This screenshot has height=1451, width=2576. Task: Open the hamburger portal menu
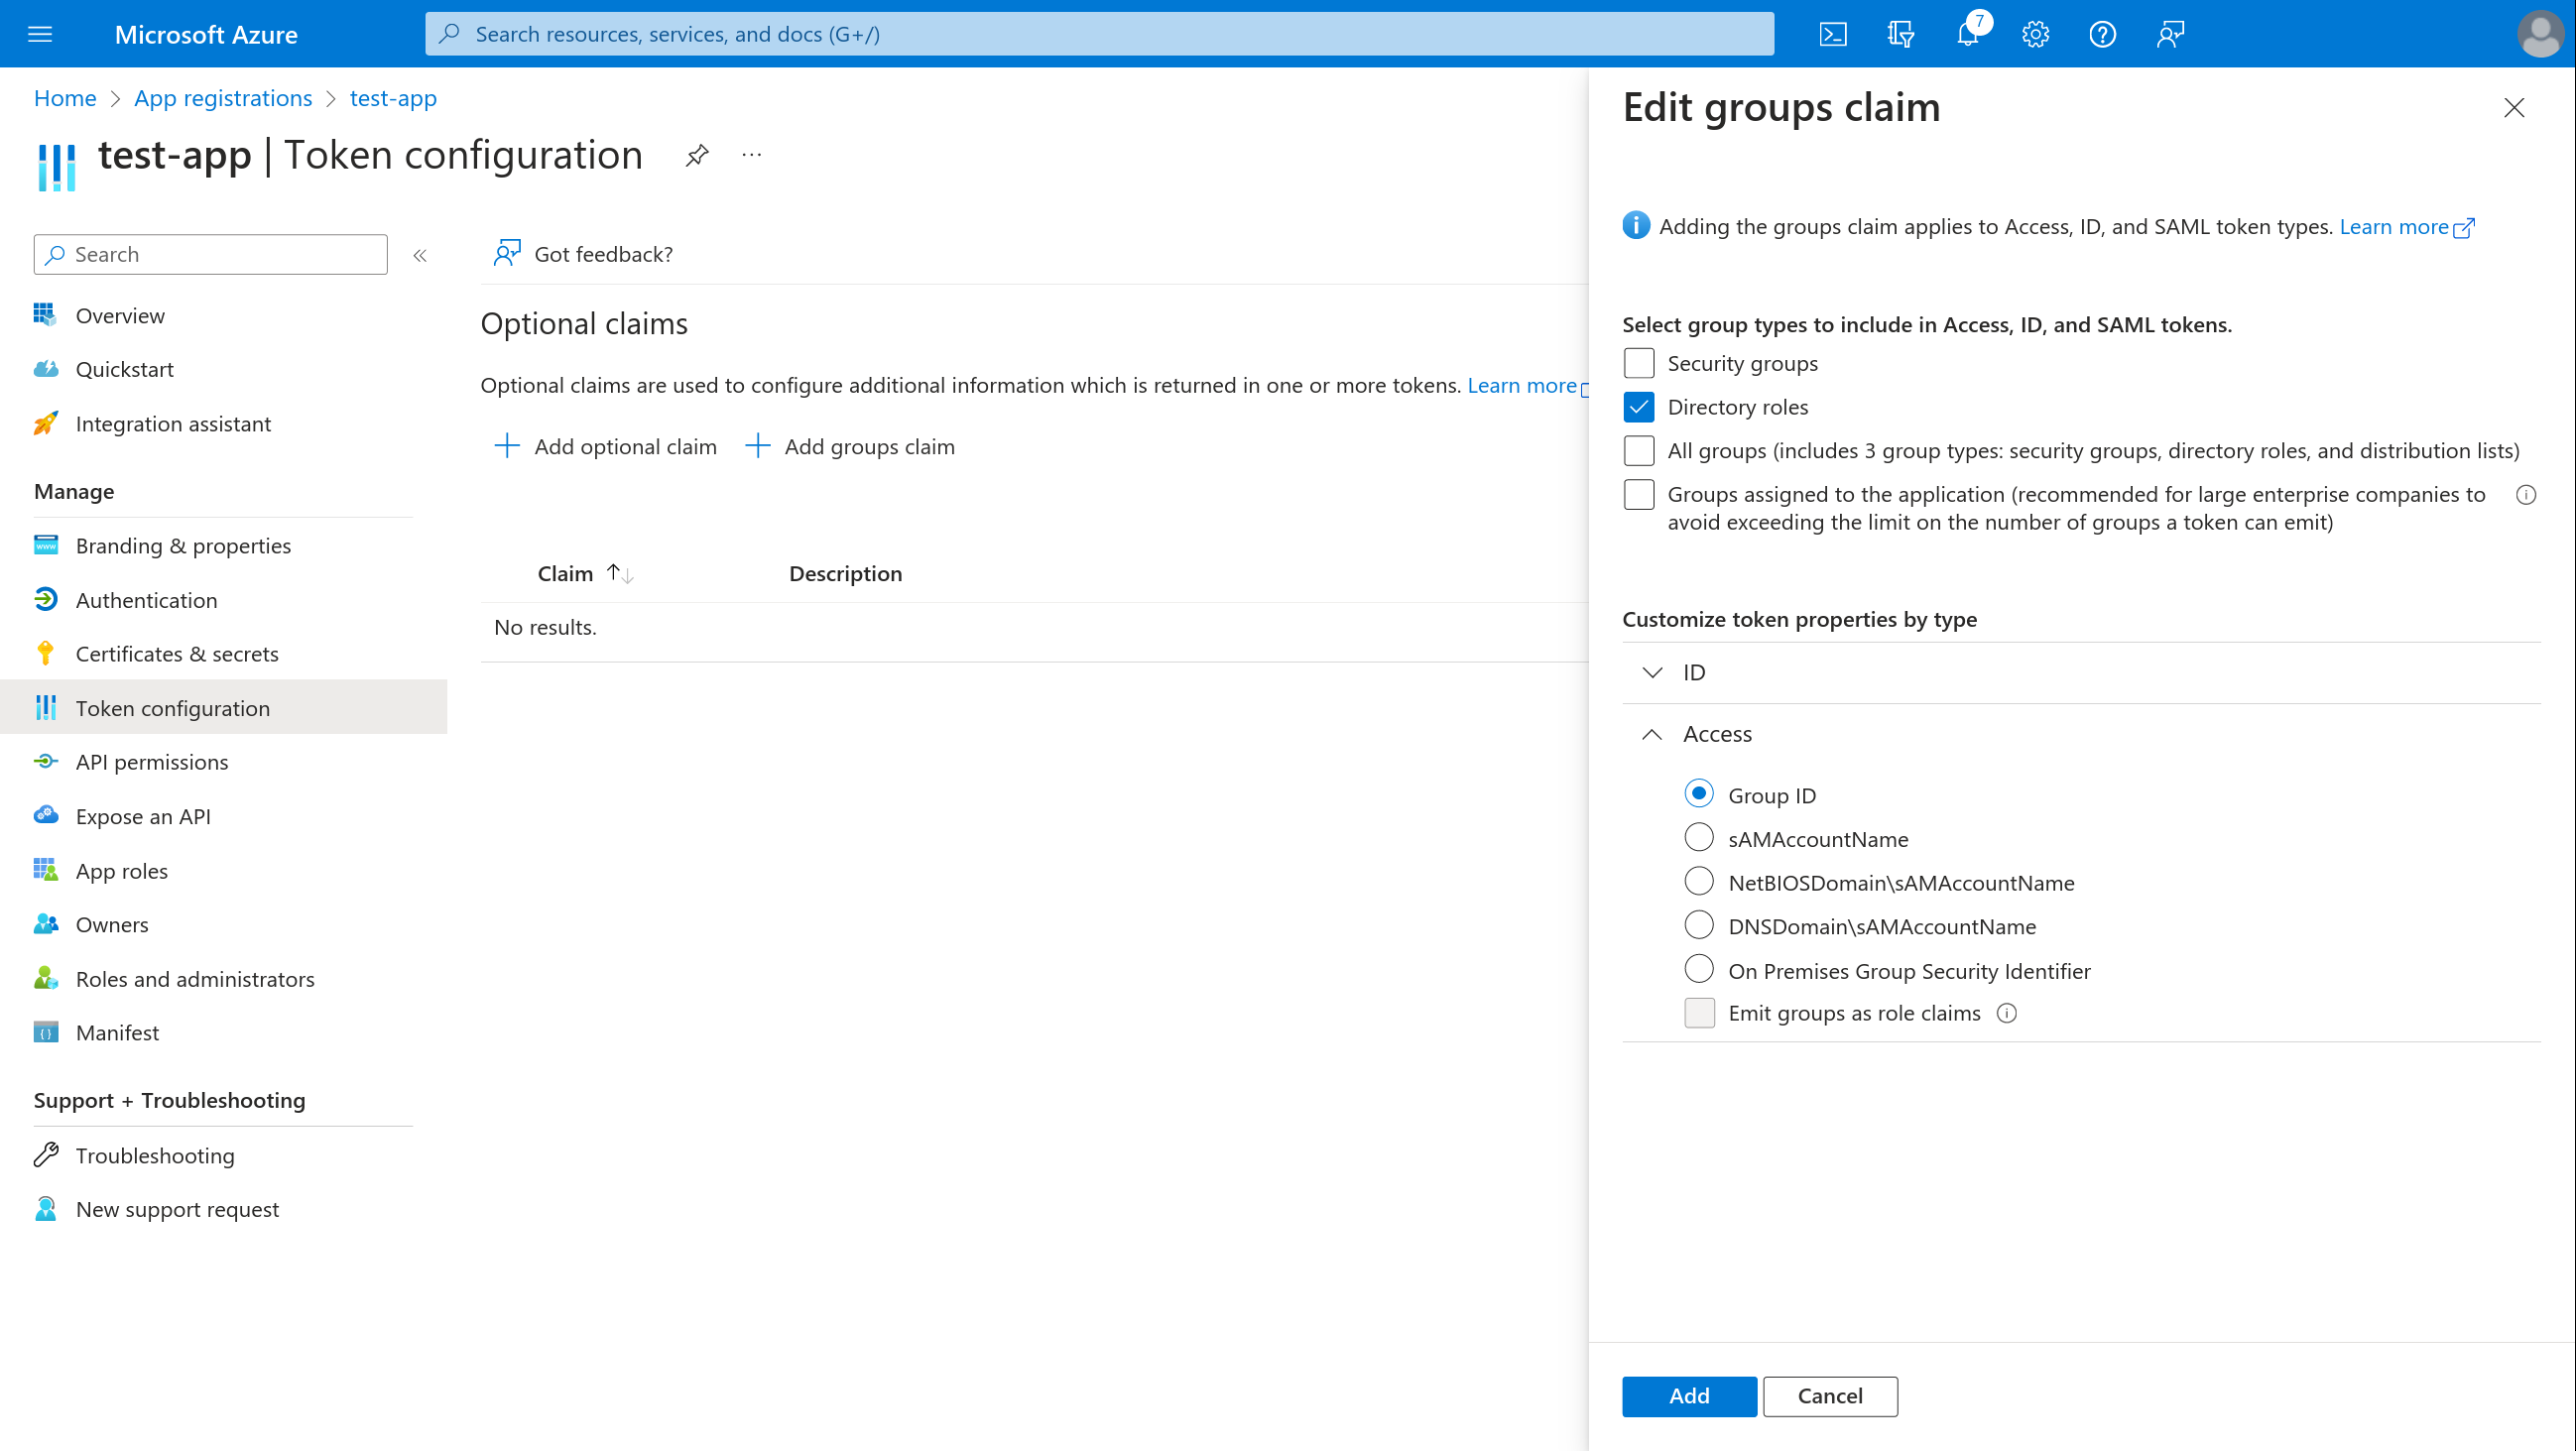[x=40, y=33]
